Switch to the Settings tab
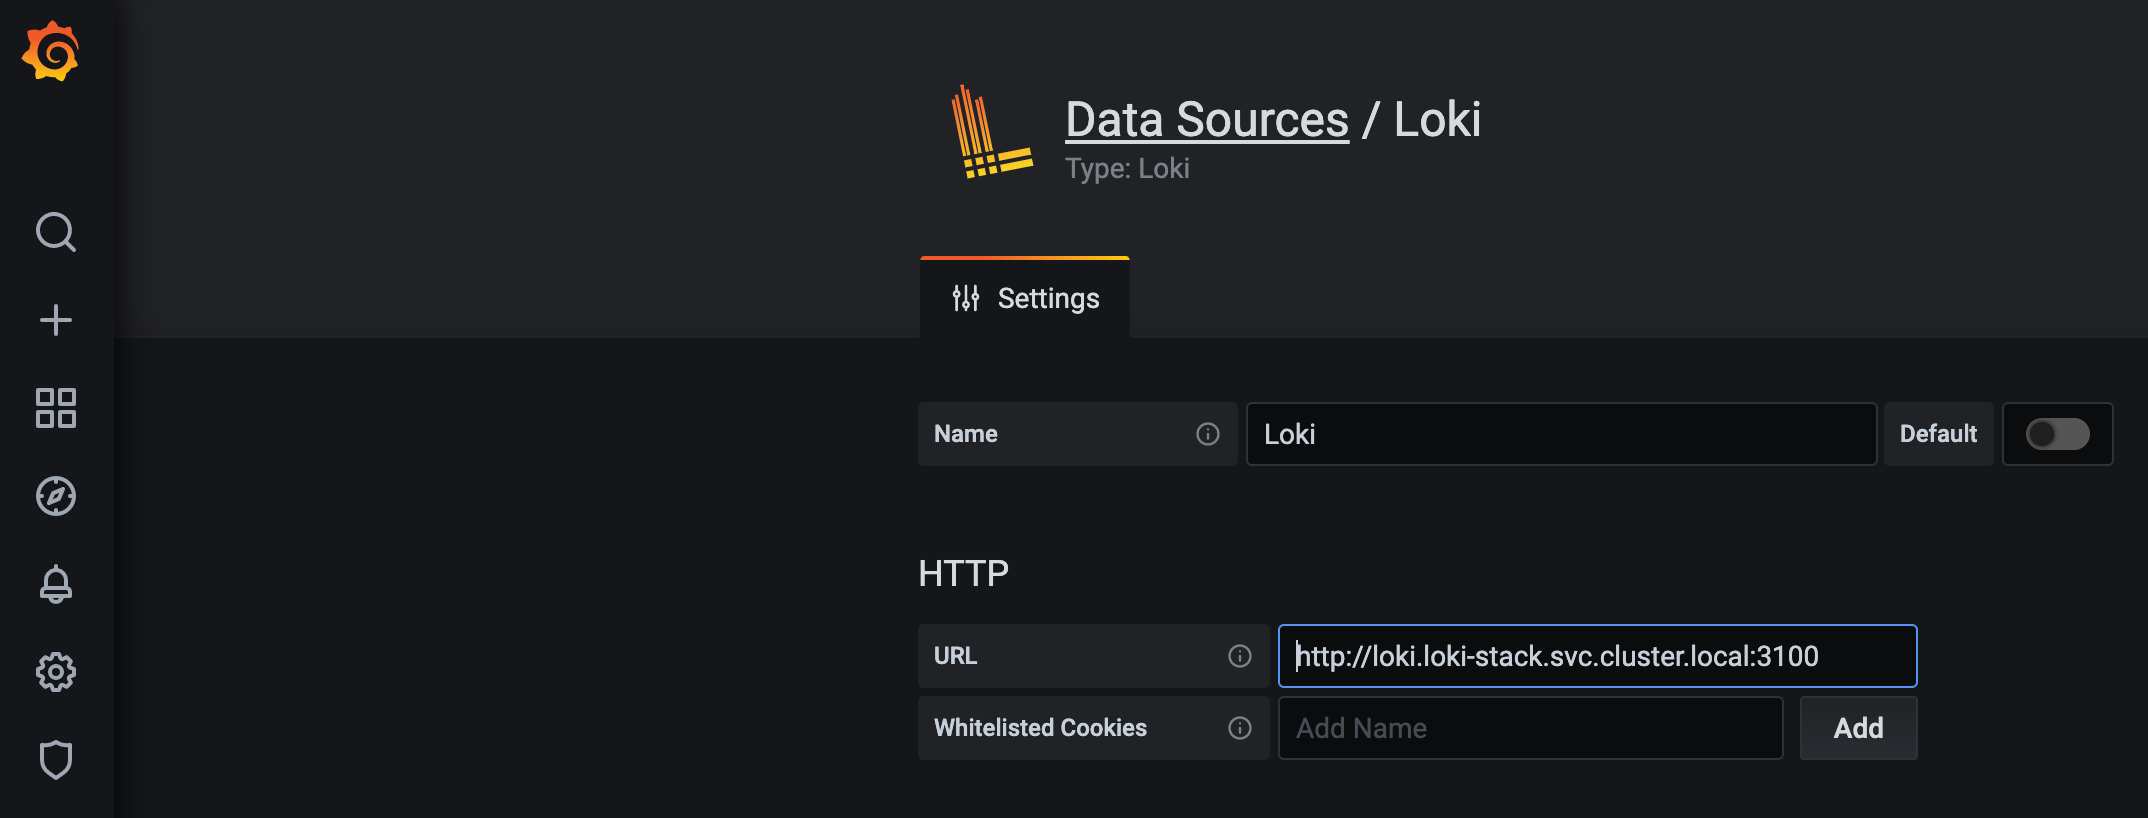 click(1047, 297)
